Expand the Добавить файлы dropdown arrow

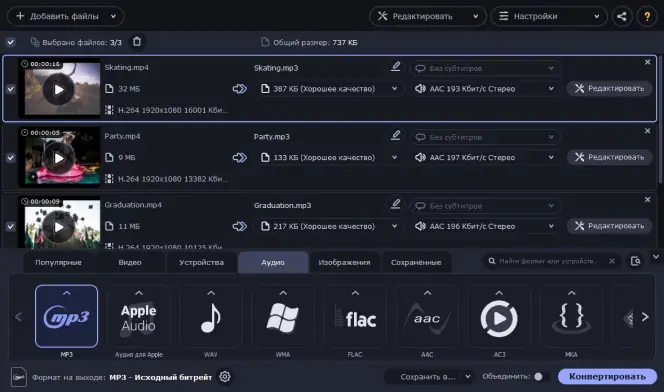[x=113, y=17]
